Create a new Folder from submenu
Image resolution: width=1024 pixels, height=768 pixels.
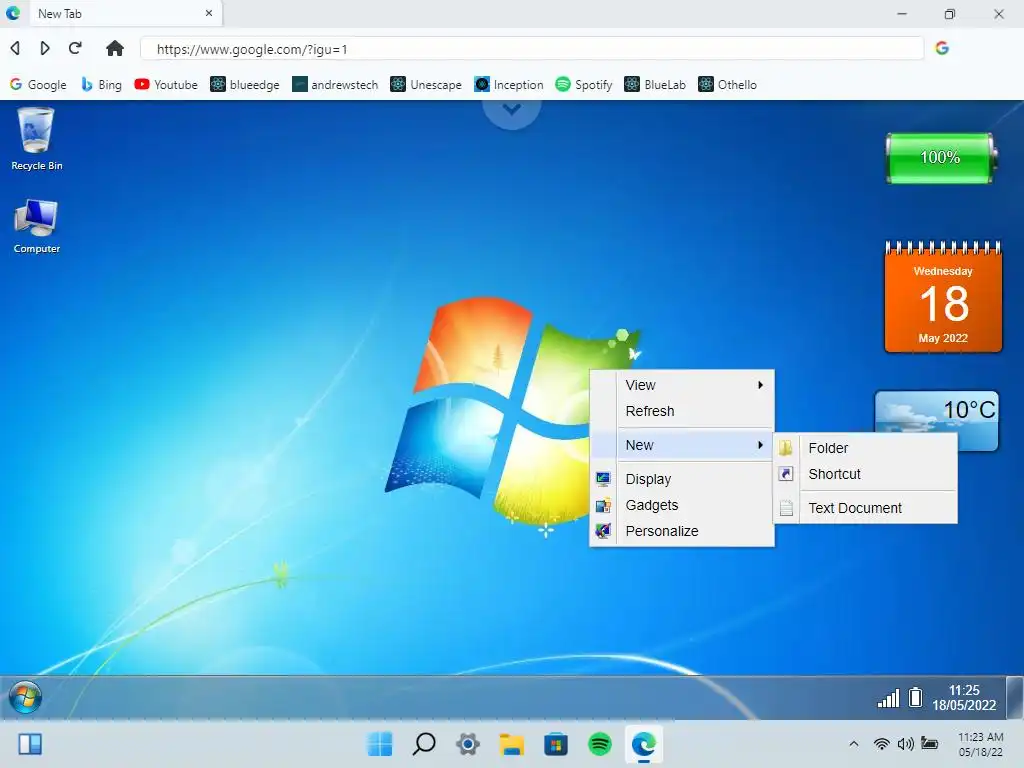pyautogui.click(x=865, y=448)
